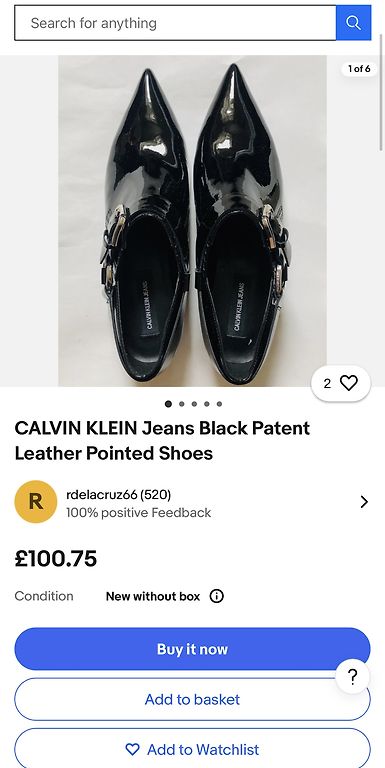Open the condition info circle icon
Viewport: 385px width, 768px height.
point(217,596)
